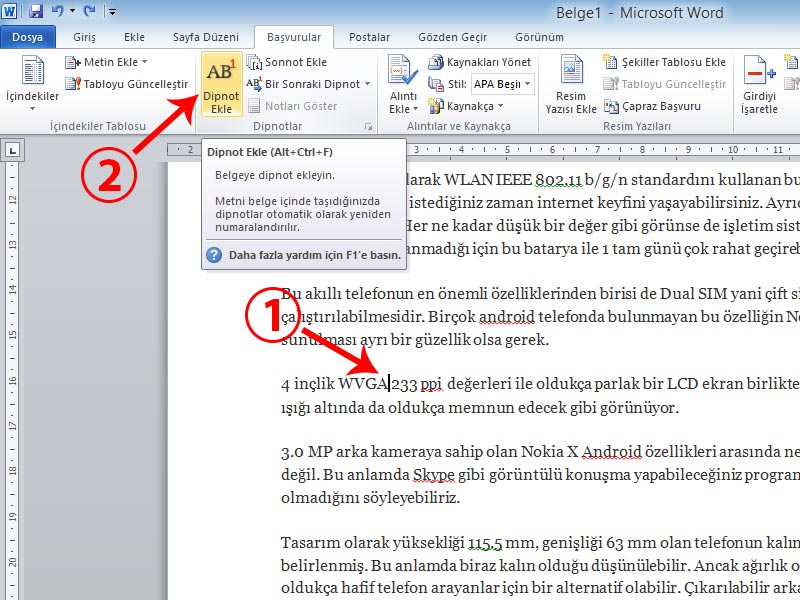Image resolution: width=800 pixels, height=600 pixels.
Task: Switch to the Gözden Geçir tab
Action: (x=452, y=37)
